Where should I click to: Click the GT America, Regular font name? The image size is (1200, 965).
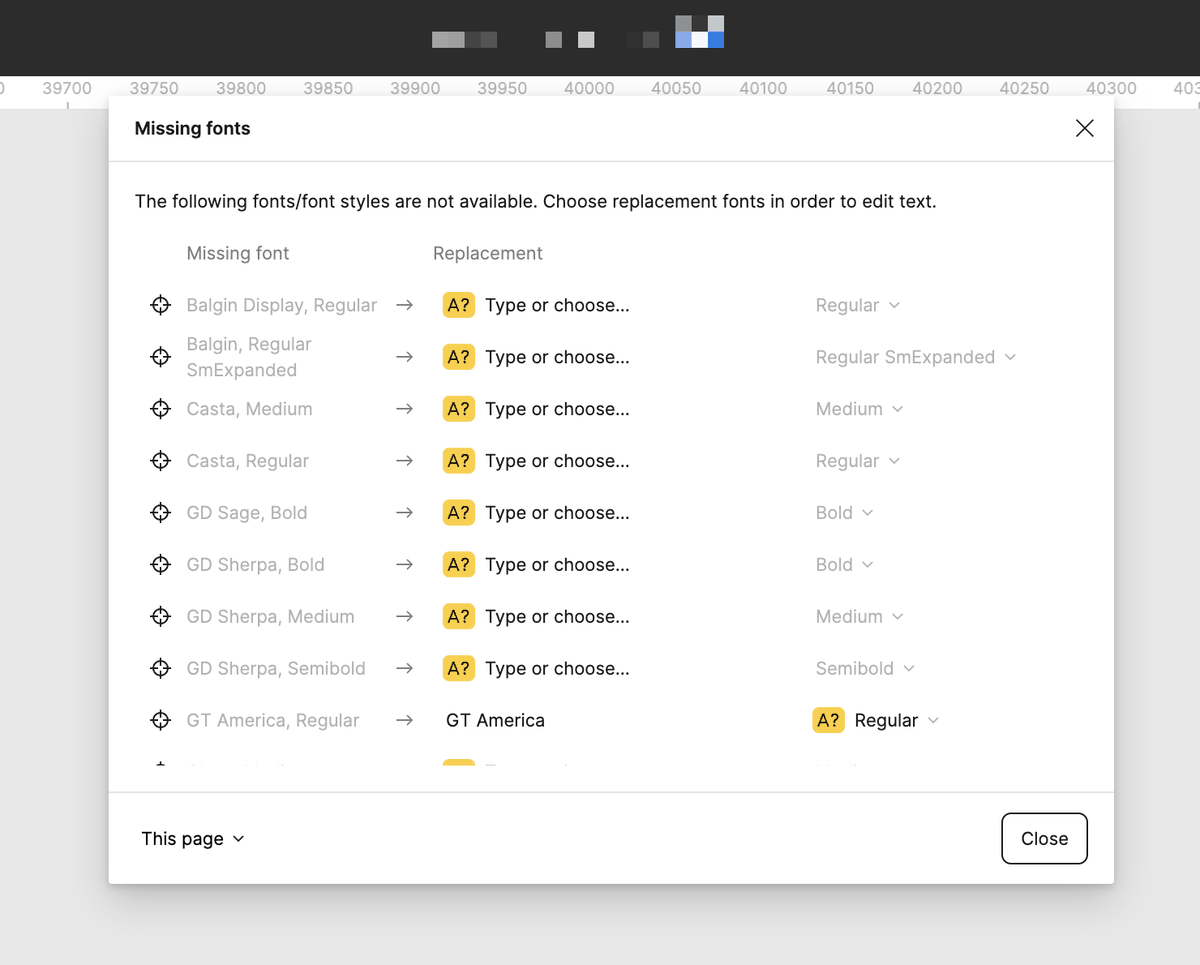(273, 721)
